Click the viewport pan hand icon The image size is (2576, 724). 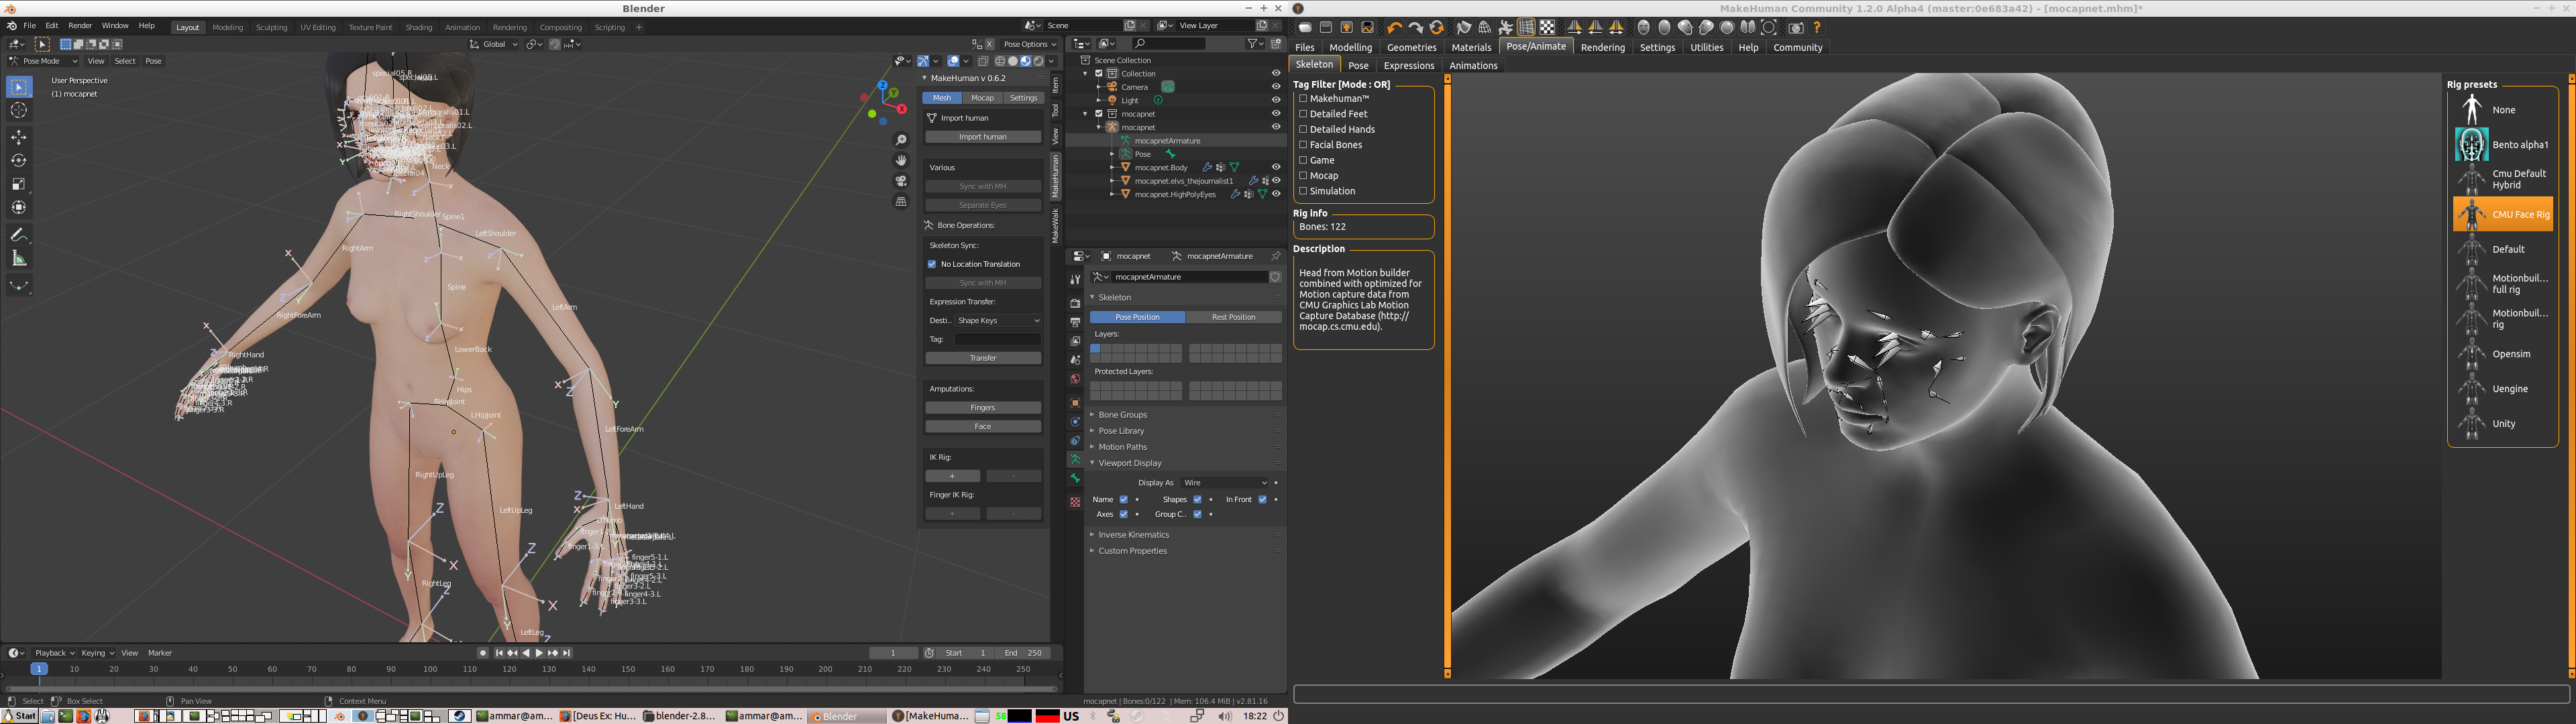click(x=901, y=160)
